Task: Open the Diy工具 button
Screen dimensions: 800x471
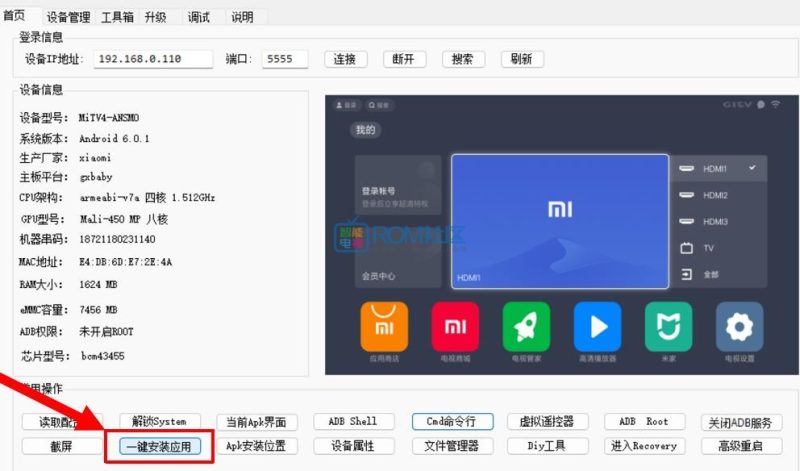Action: (x=547, y=446)
